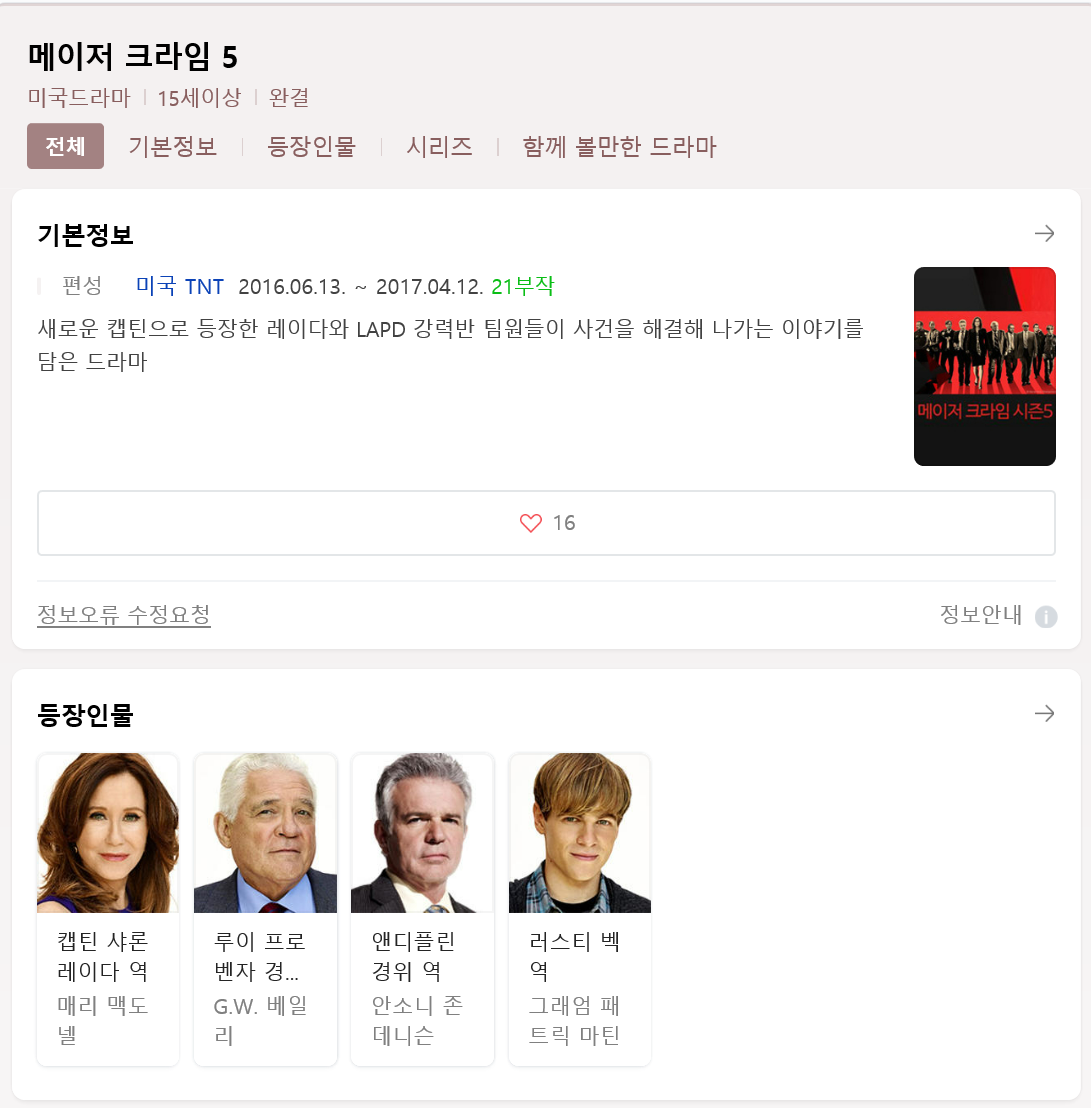Viewport: 1091px width, 1108px height.
Task: Switch to the 등장인물 tab
Action: [x=311, y=146]
